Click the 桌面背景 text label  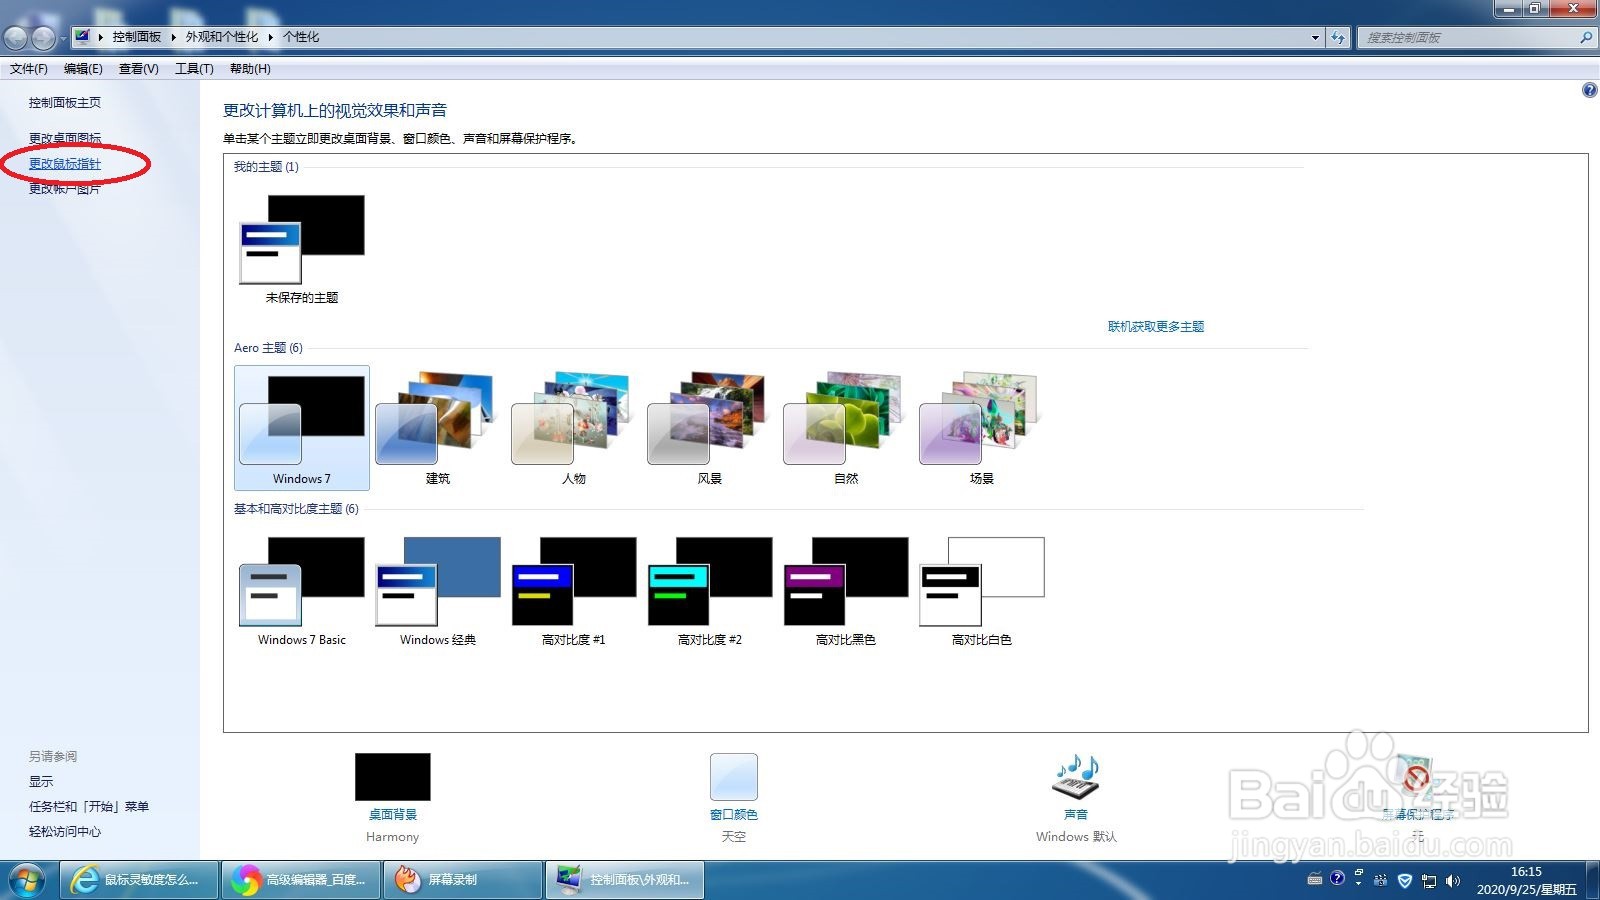click(393, 815)
